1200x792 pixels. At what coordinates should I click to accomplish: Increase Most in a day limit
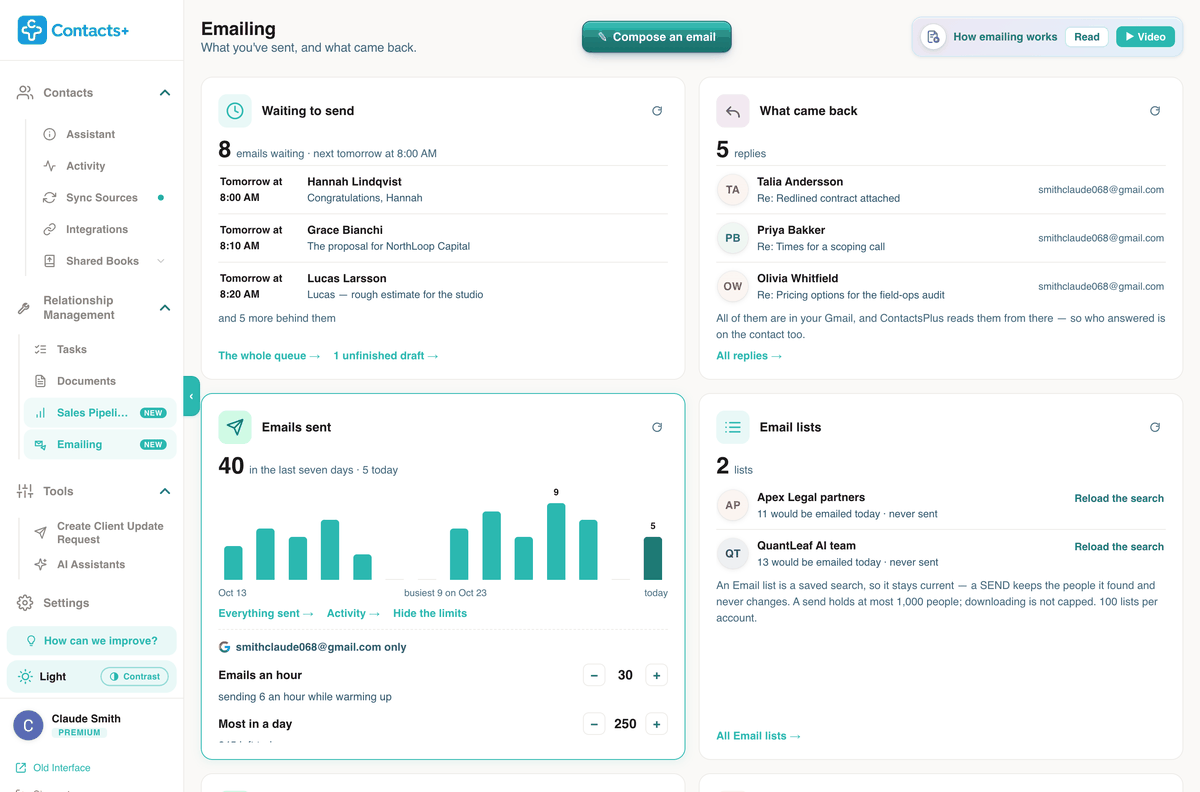657,724
